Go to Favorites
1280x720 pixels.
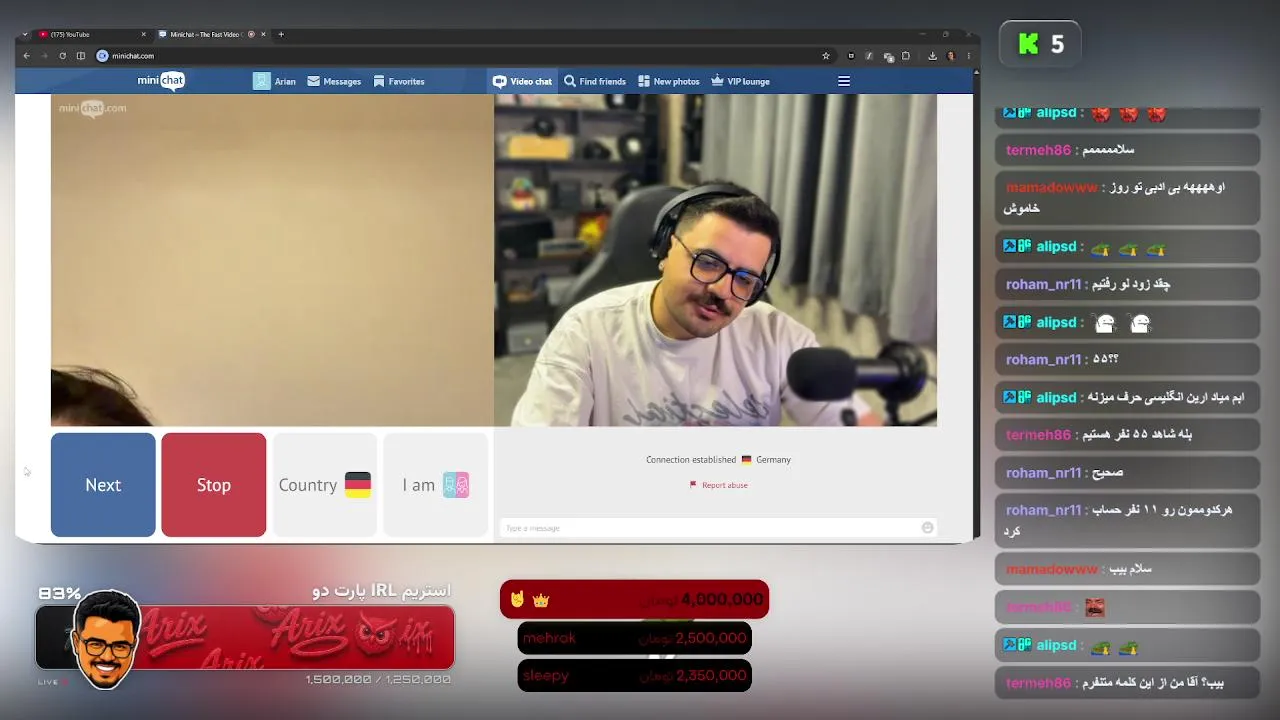click(x=399, y=82)
